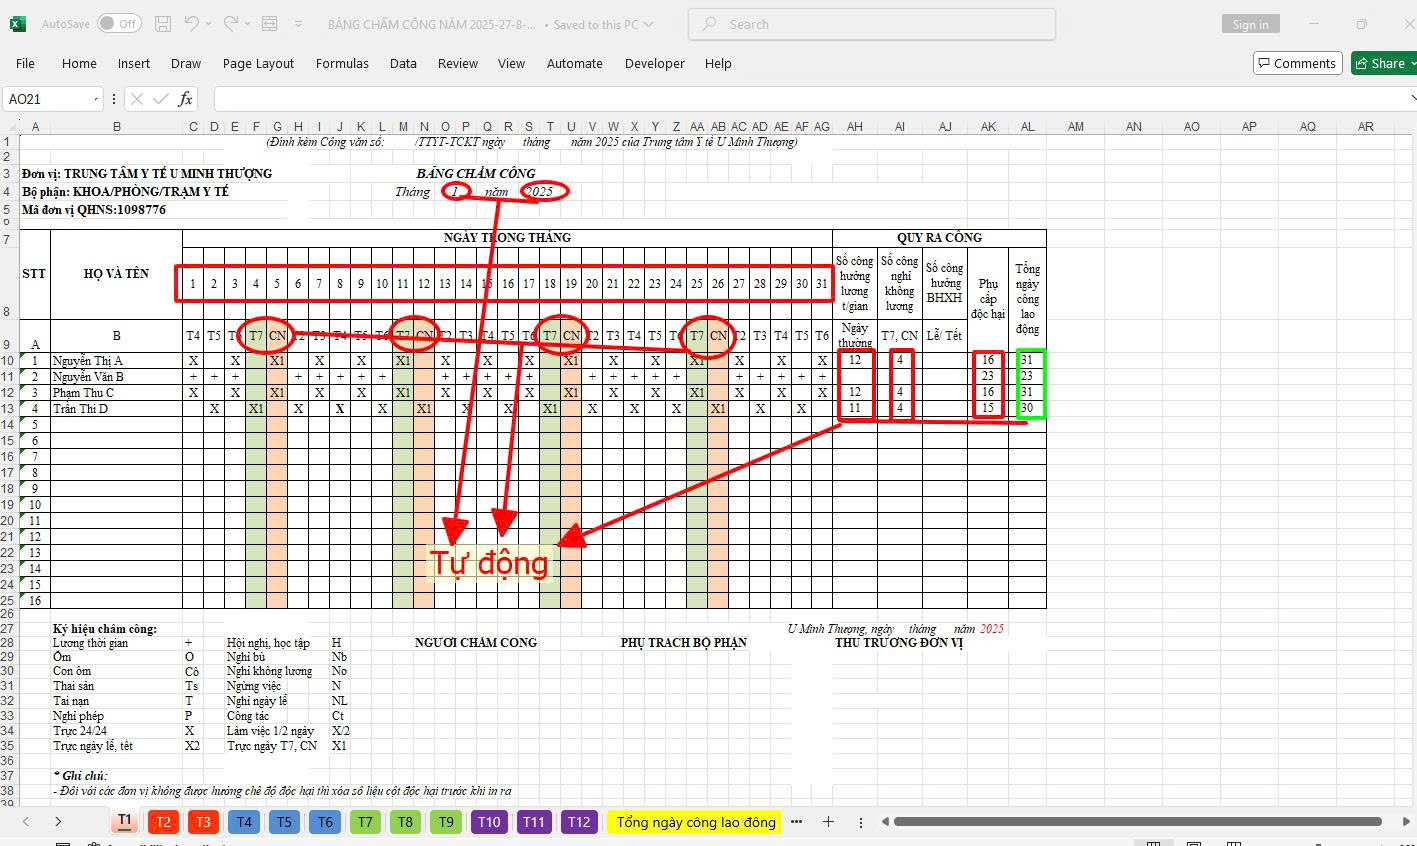1417x846 pixels.
Task: Open the Formulas ribbon tab
Action: [342, 63]
